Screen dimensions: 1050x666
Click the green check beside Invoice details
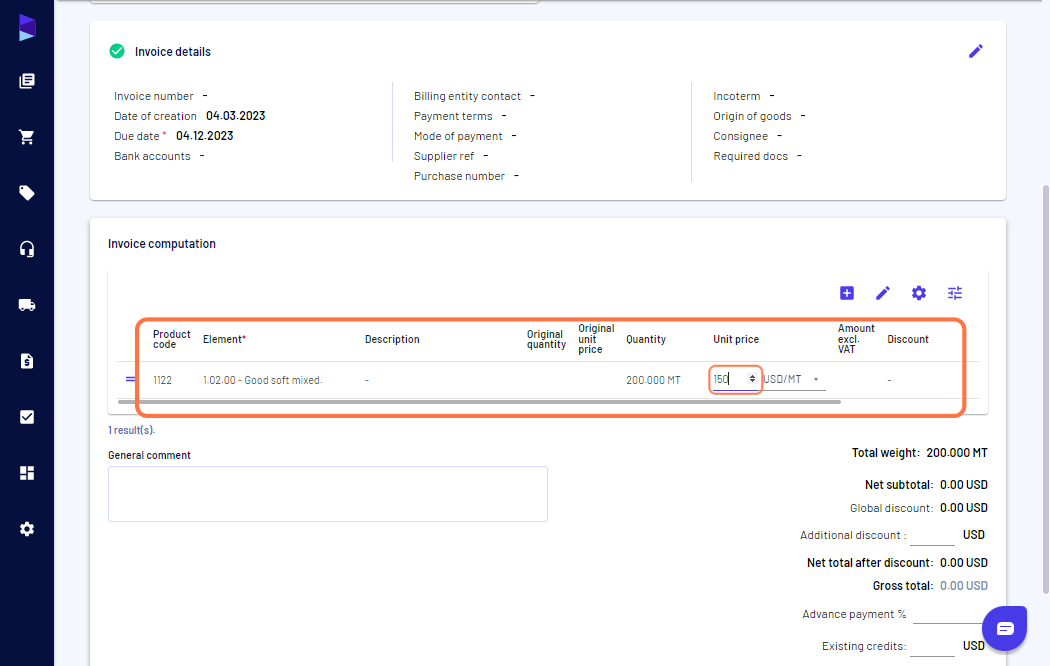[117, 52]
